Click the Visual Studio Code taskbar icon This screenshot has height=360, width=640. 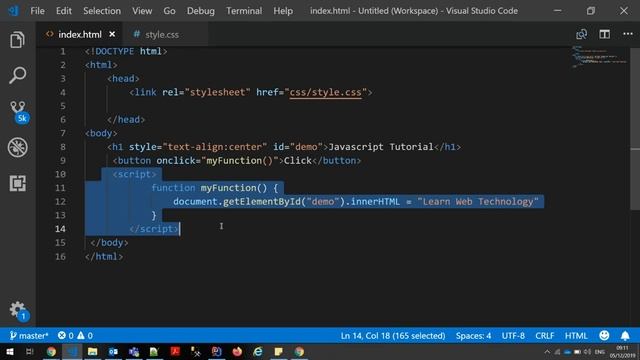(72, 351)
